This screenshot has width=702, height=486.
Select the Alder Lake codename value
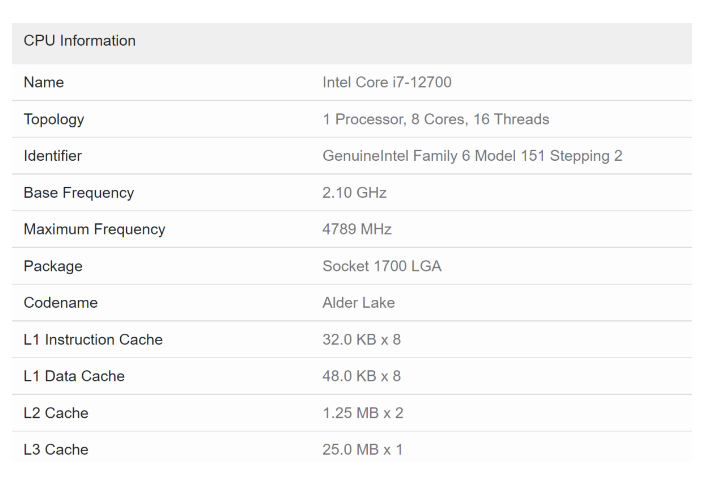pos(358,303)
